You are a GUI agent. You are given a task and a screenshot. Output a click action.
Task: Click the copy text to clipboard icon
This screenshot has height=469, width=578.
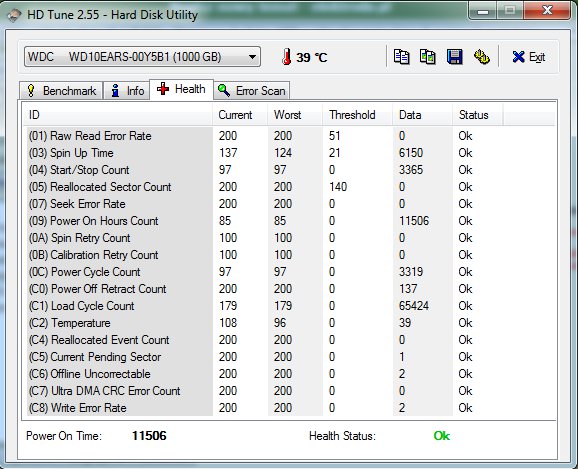point(401,57)
